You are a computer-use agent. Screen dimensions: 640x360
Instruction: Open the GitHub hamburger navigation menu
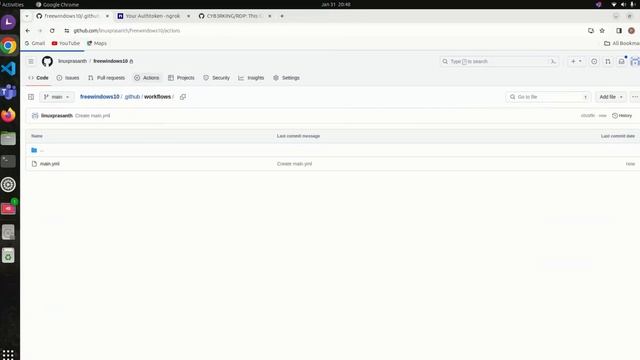(31, 61)
